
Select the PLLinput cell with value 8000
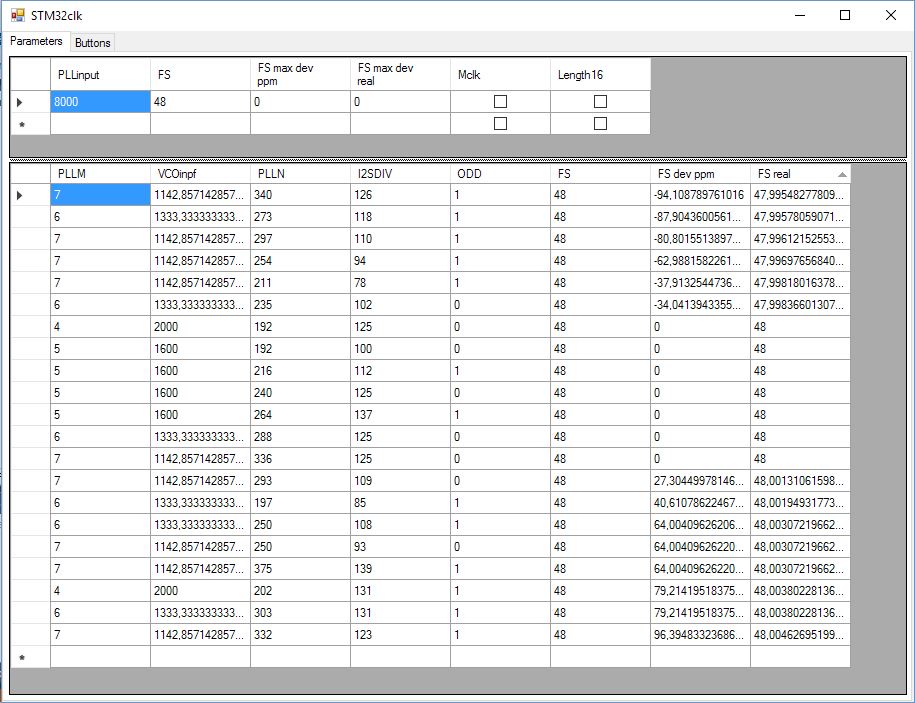point(100,102)
